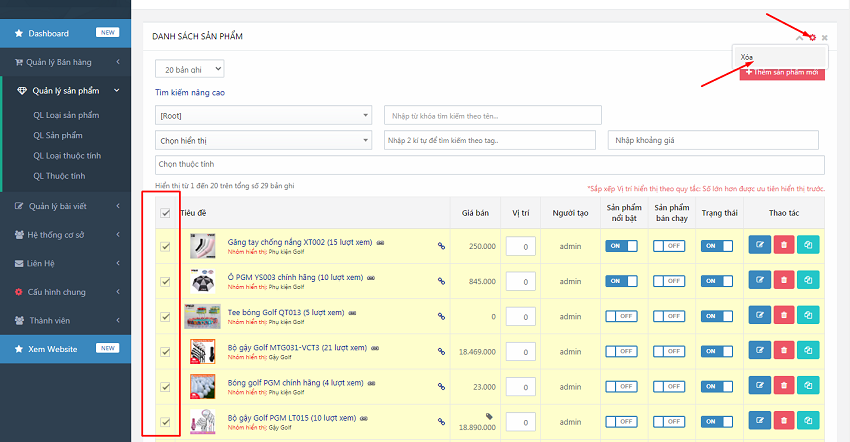Click the Thêm sản phẩm mới button

[782, 73]
